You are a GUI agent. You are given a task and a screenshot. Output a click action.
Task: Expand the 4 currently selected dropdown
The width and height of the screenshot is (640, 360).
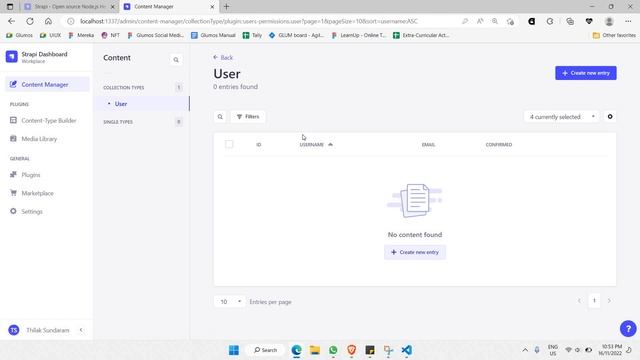coord(561,117)
